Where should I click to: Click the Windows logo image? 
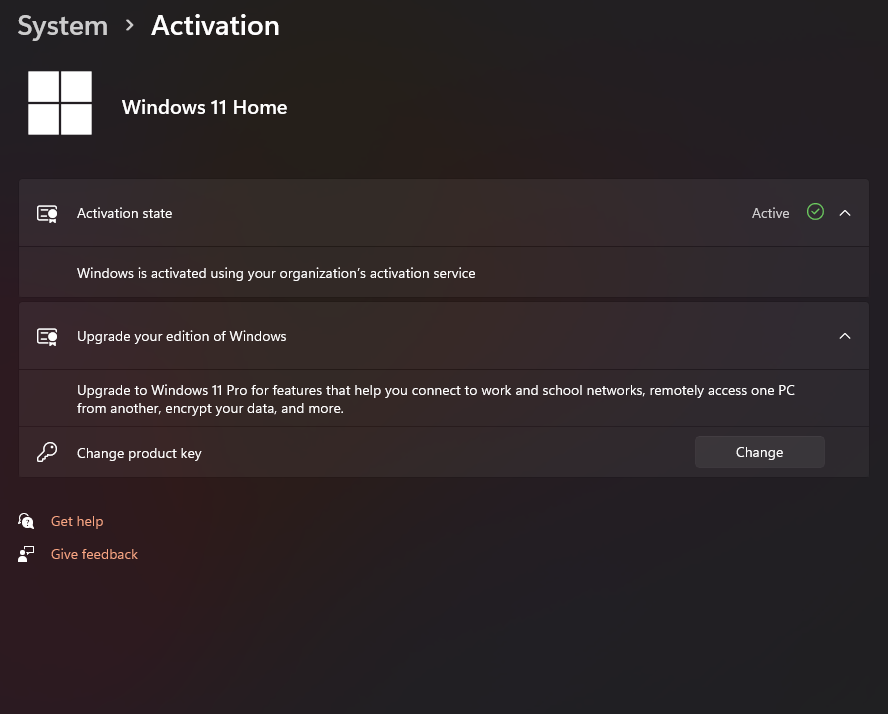[60, 103]
